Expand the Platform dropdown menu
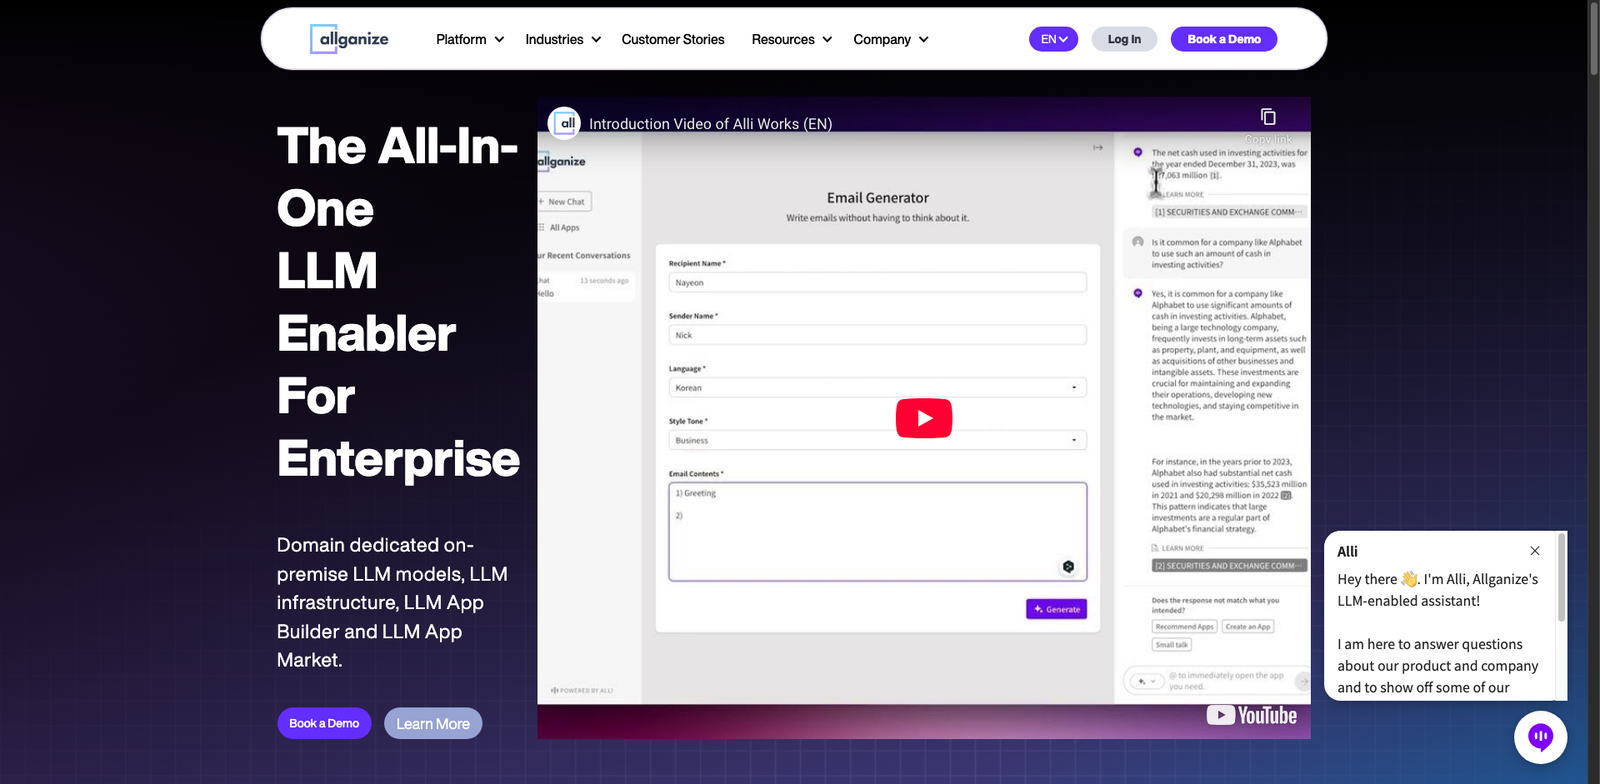 click(469, 39)
